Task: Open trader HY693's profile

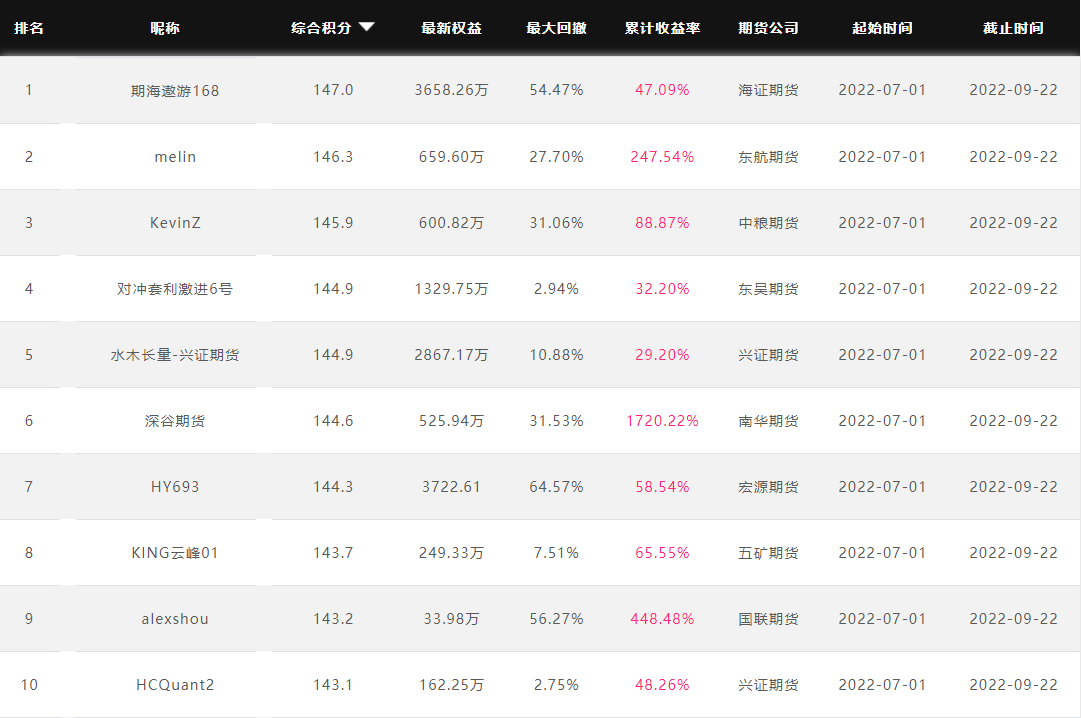Action: click(175, 487)
